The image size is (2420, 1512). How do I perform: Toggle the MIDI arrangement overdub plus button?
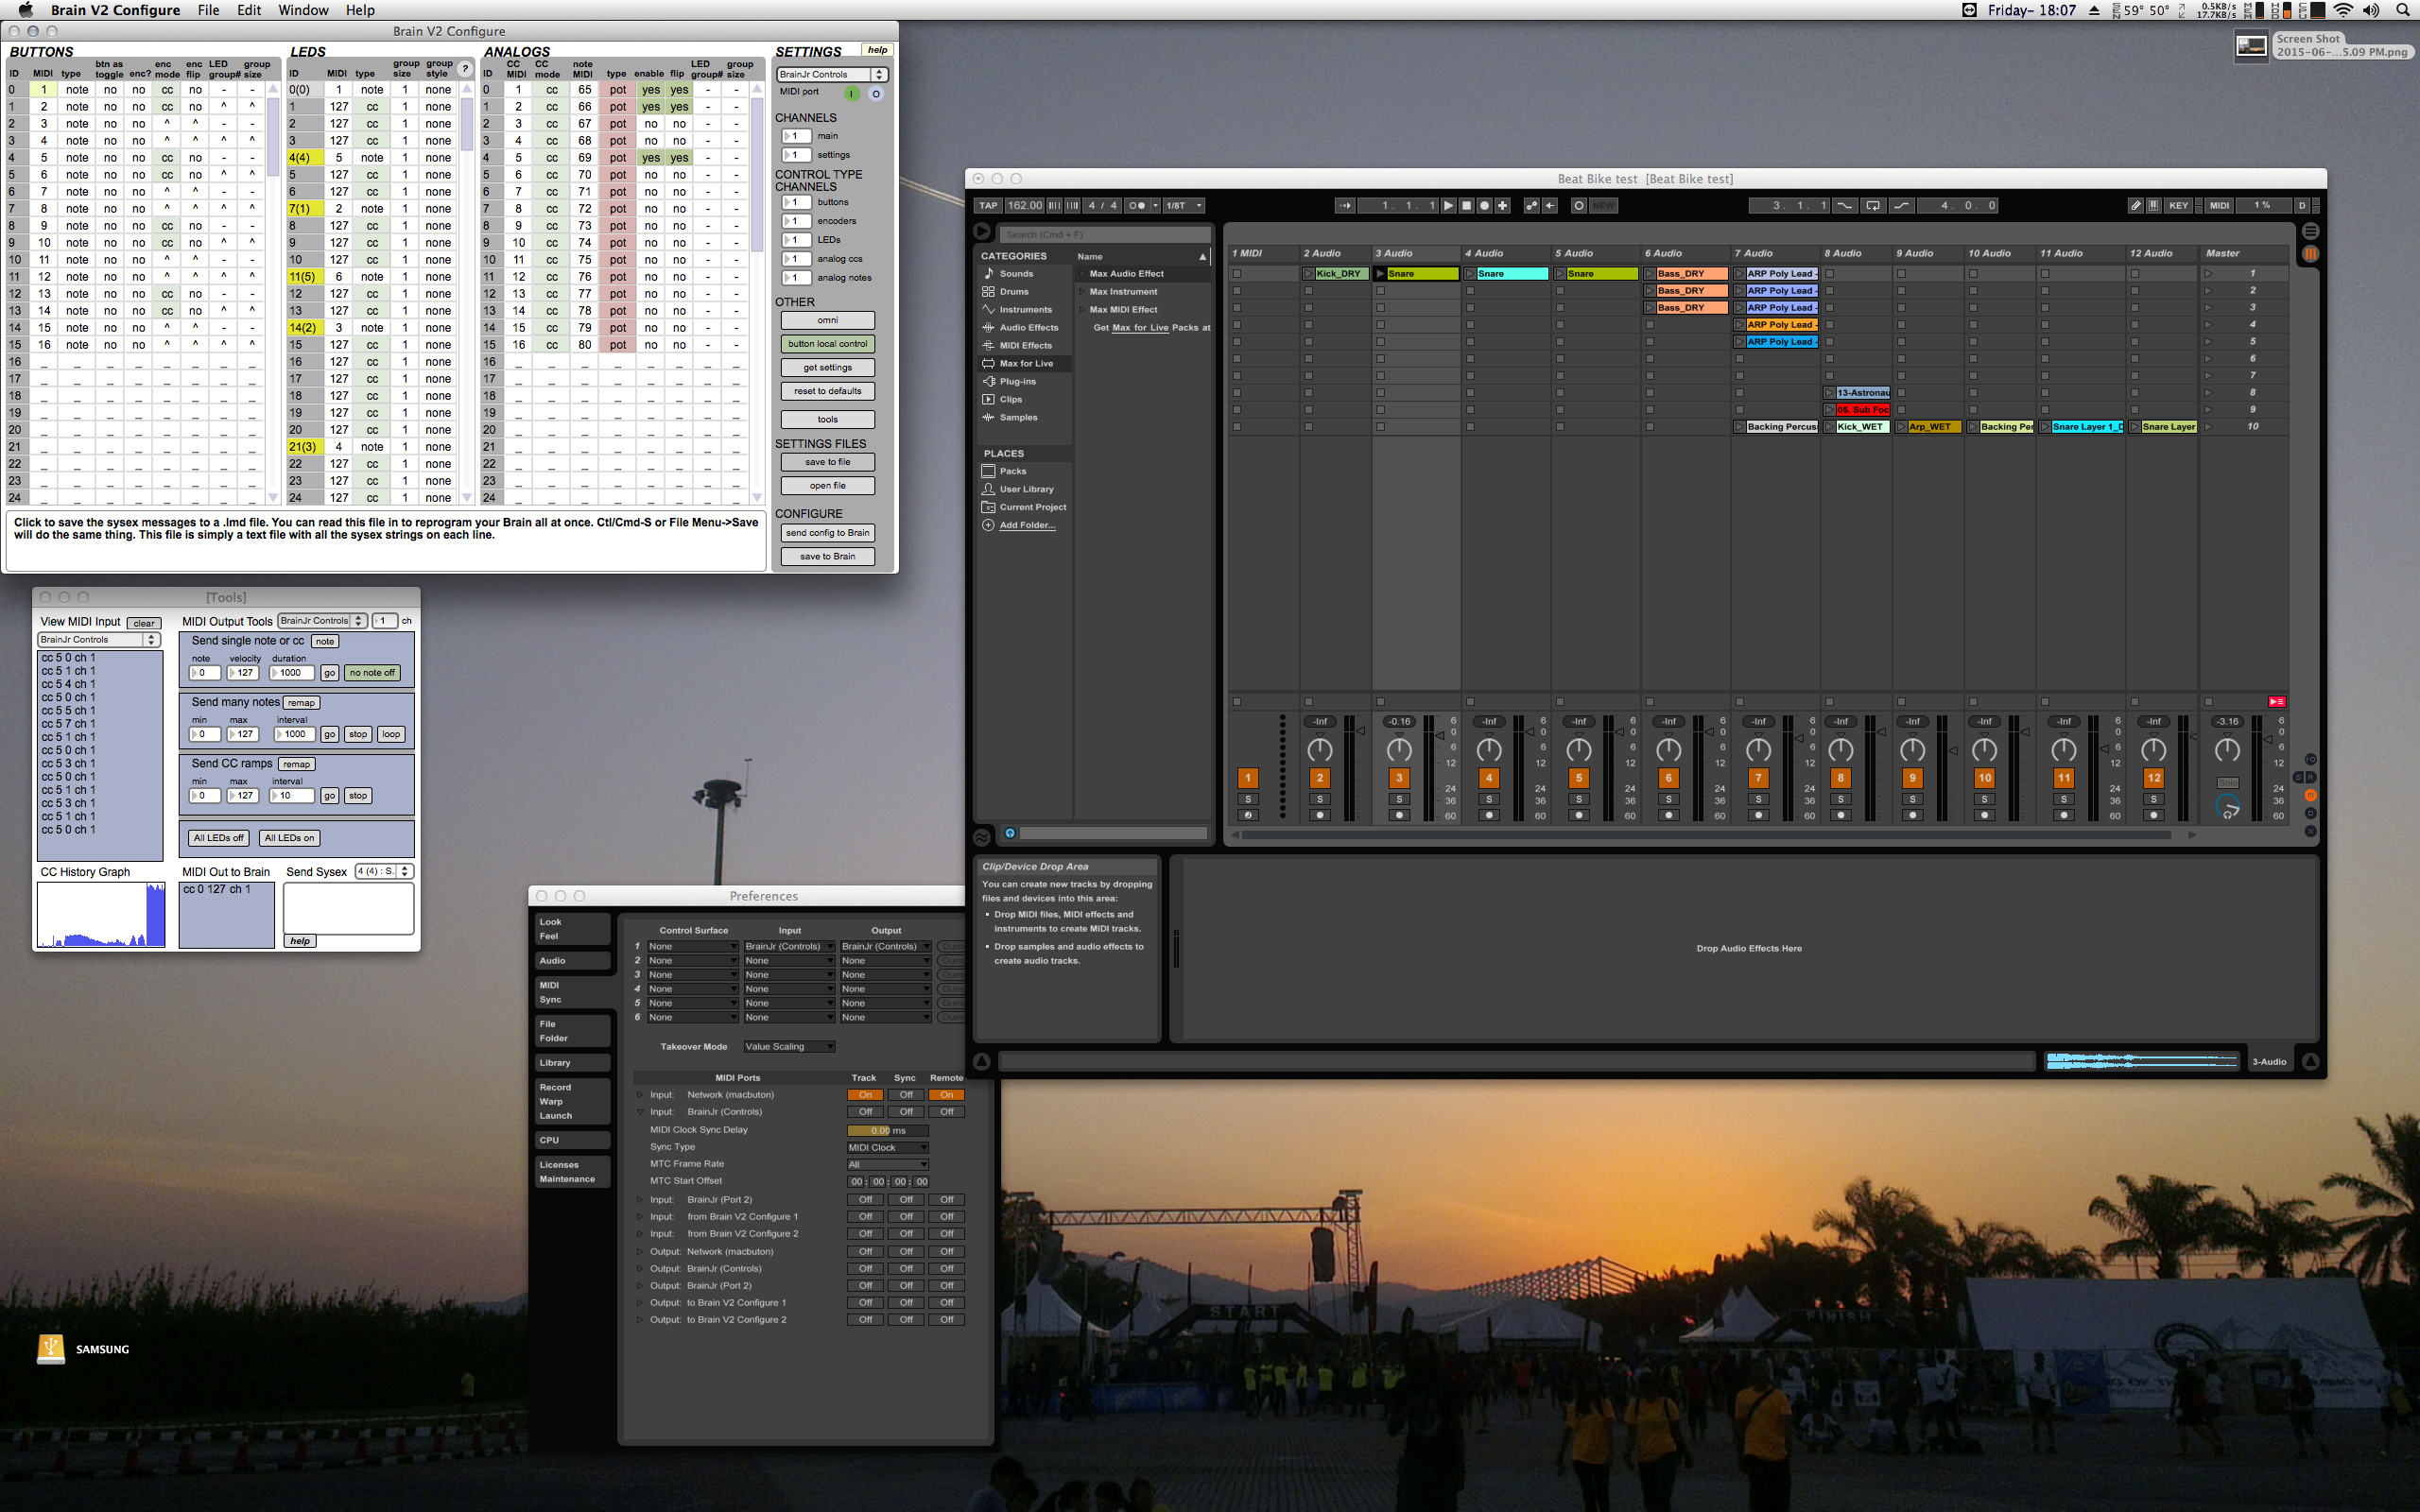coord(1502,205)
